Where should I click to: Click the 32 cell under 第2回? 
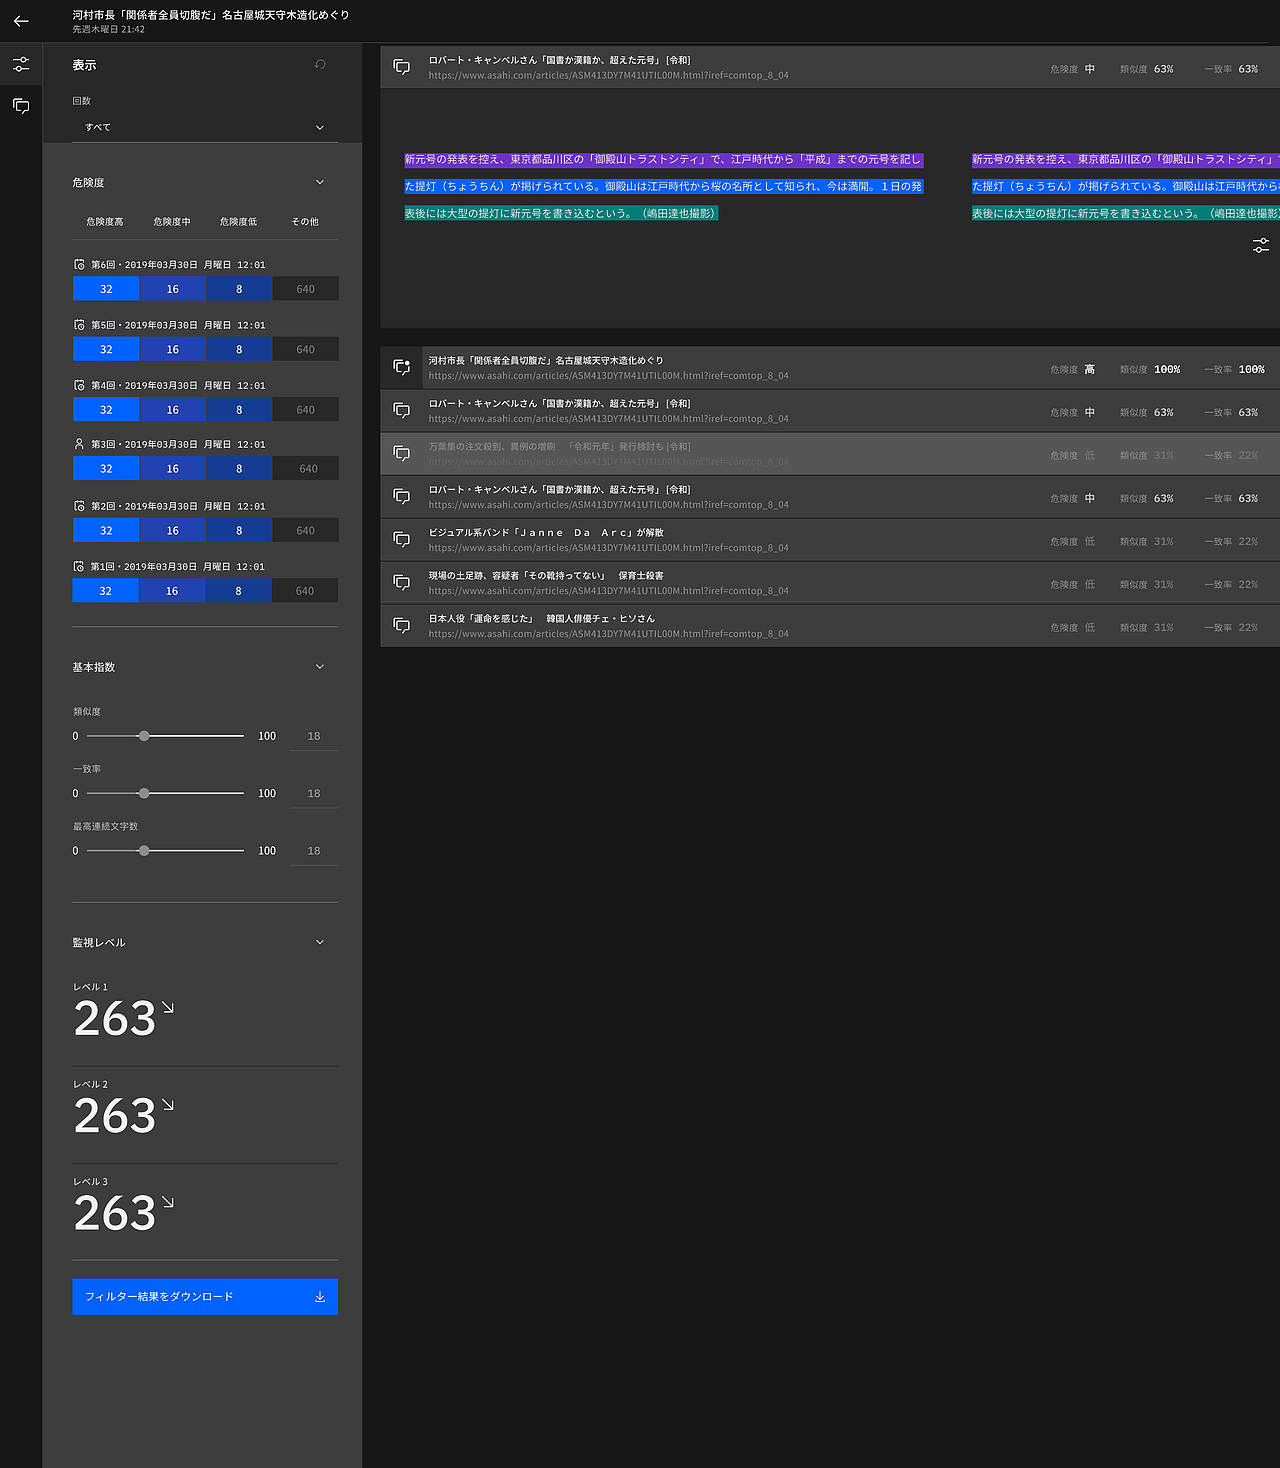click(106, 530)
